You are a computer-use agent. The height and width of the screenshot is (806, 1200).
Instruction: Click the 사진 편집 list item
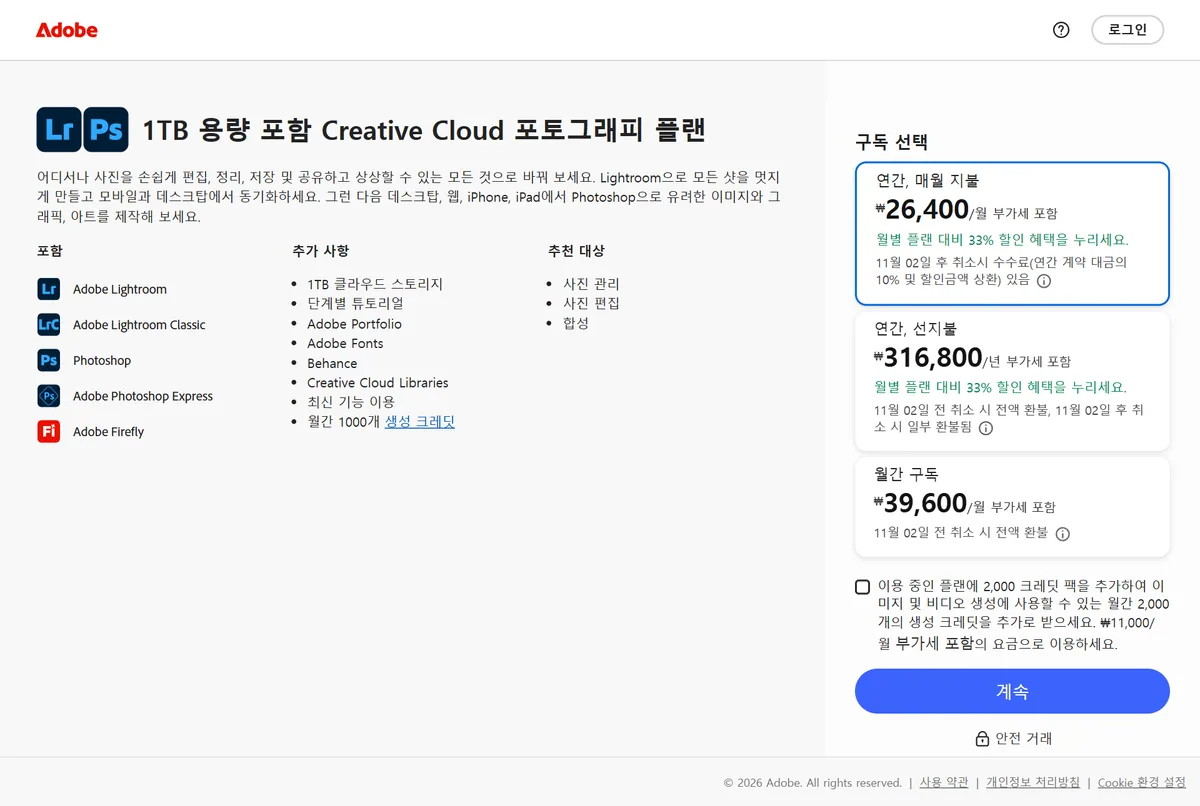[x=591, y=303]
